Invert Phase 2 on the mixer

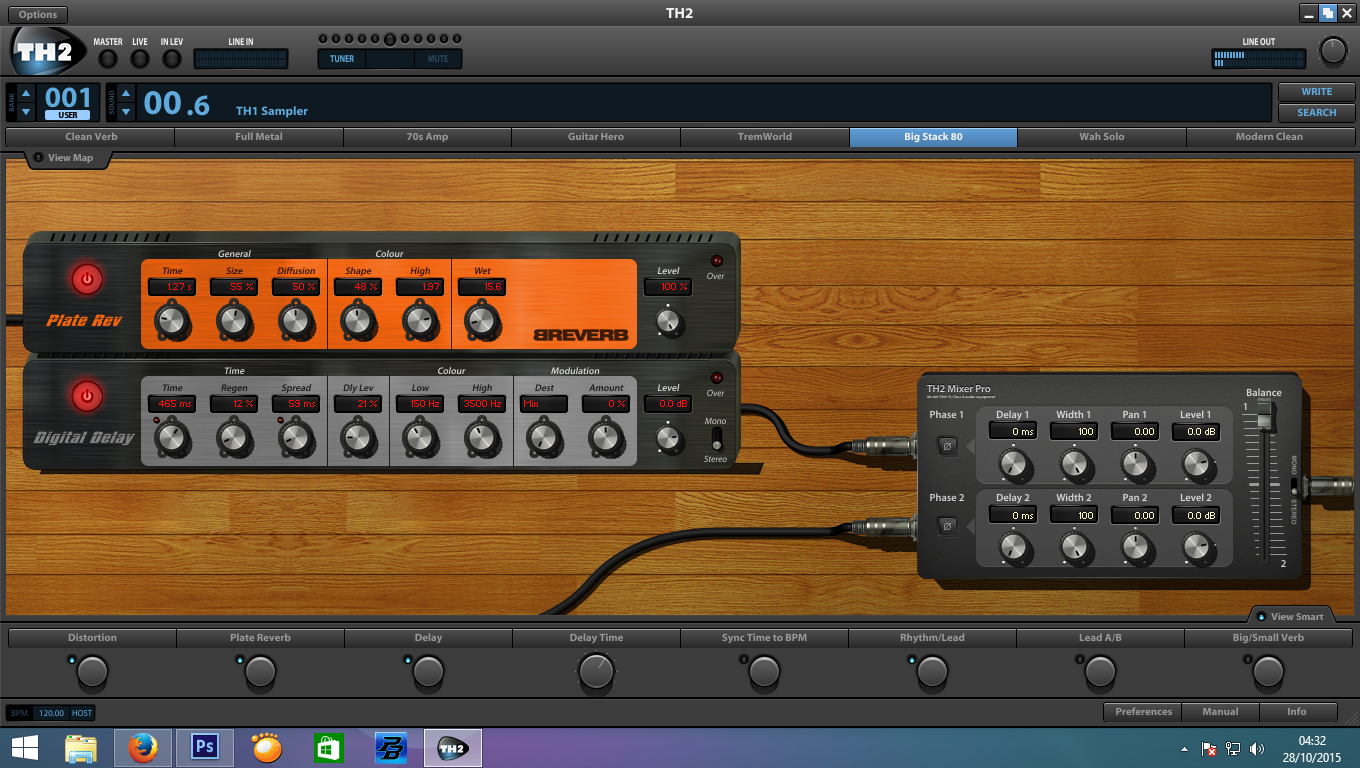click(x=947, y=526)
